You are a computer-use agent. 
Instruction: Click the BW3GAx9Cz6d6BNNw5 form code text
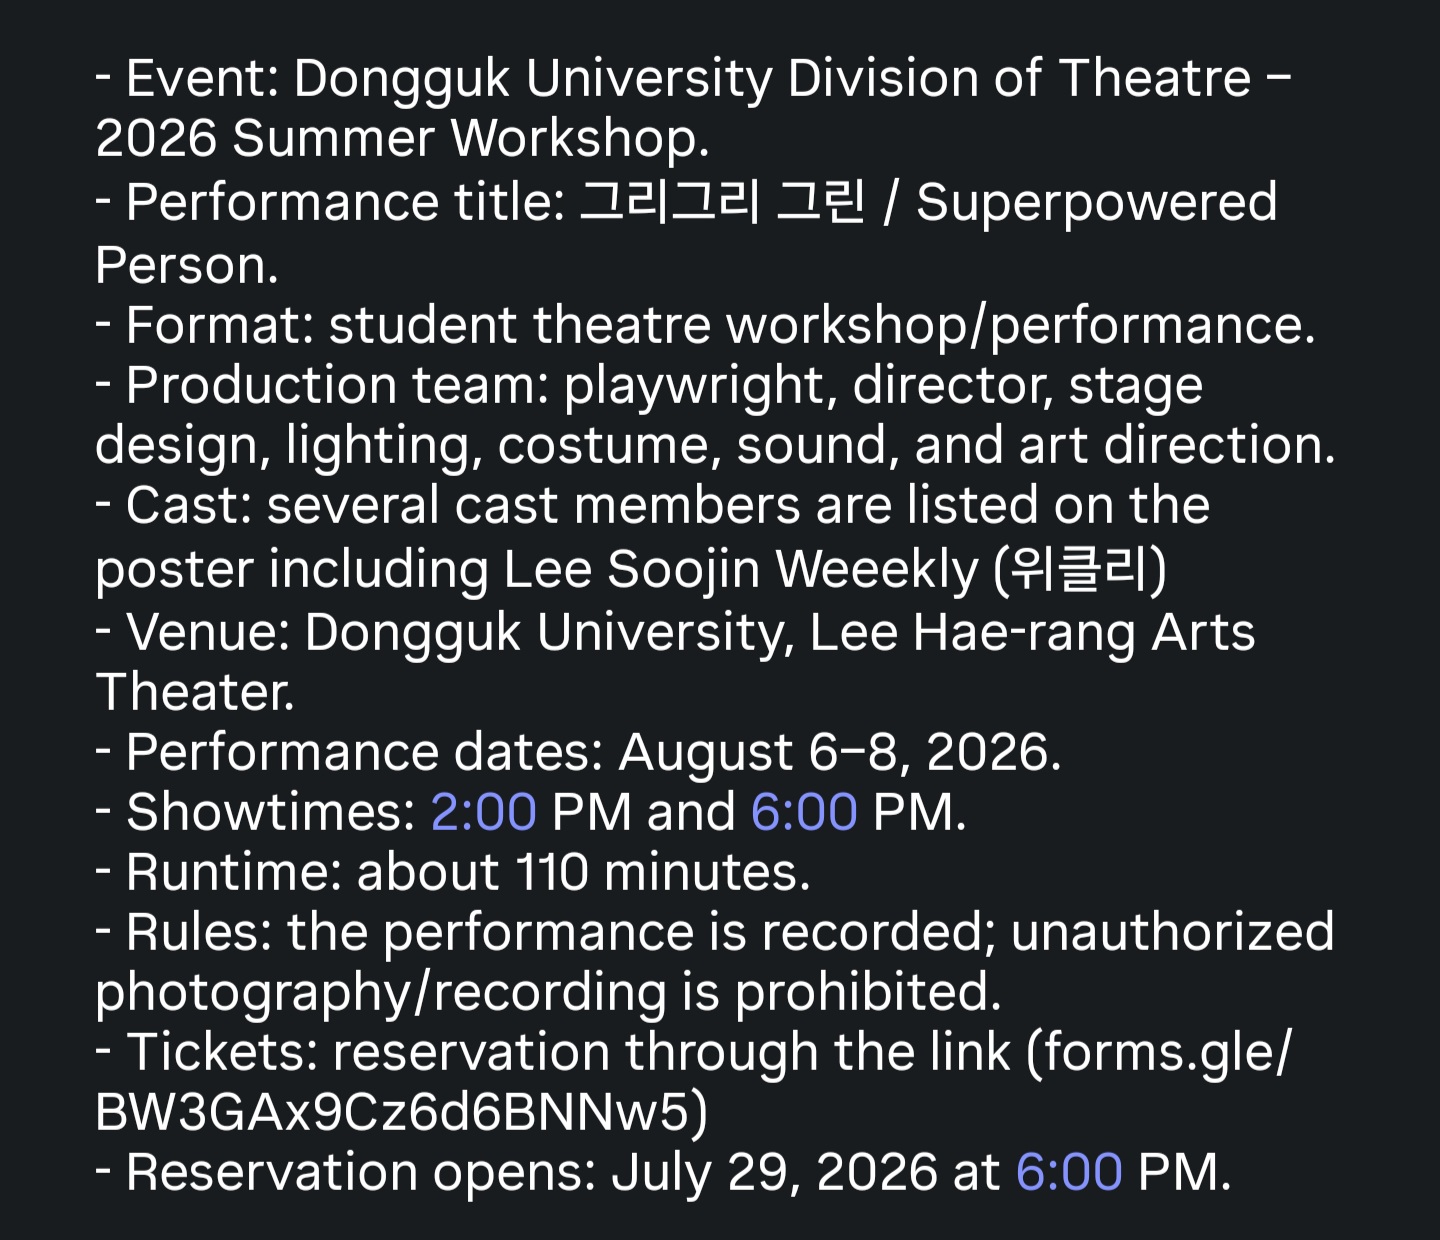(392, 1112)
